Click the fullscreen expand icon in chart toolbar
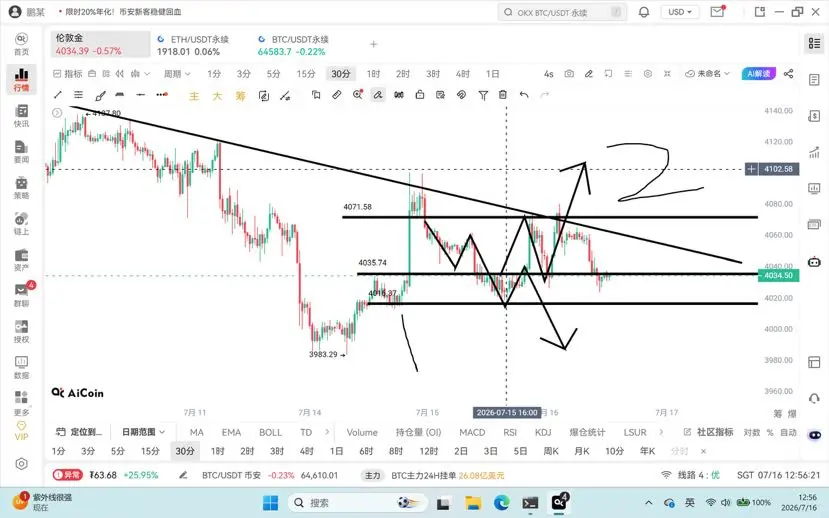This screenshot has width=829, height=518. click(x=667, y=74)
